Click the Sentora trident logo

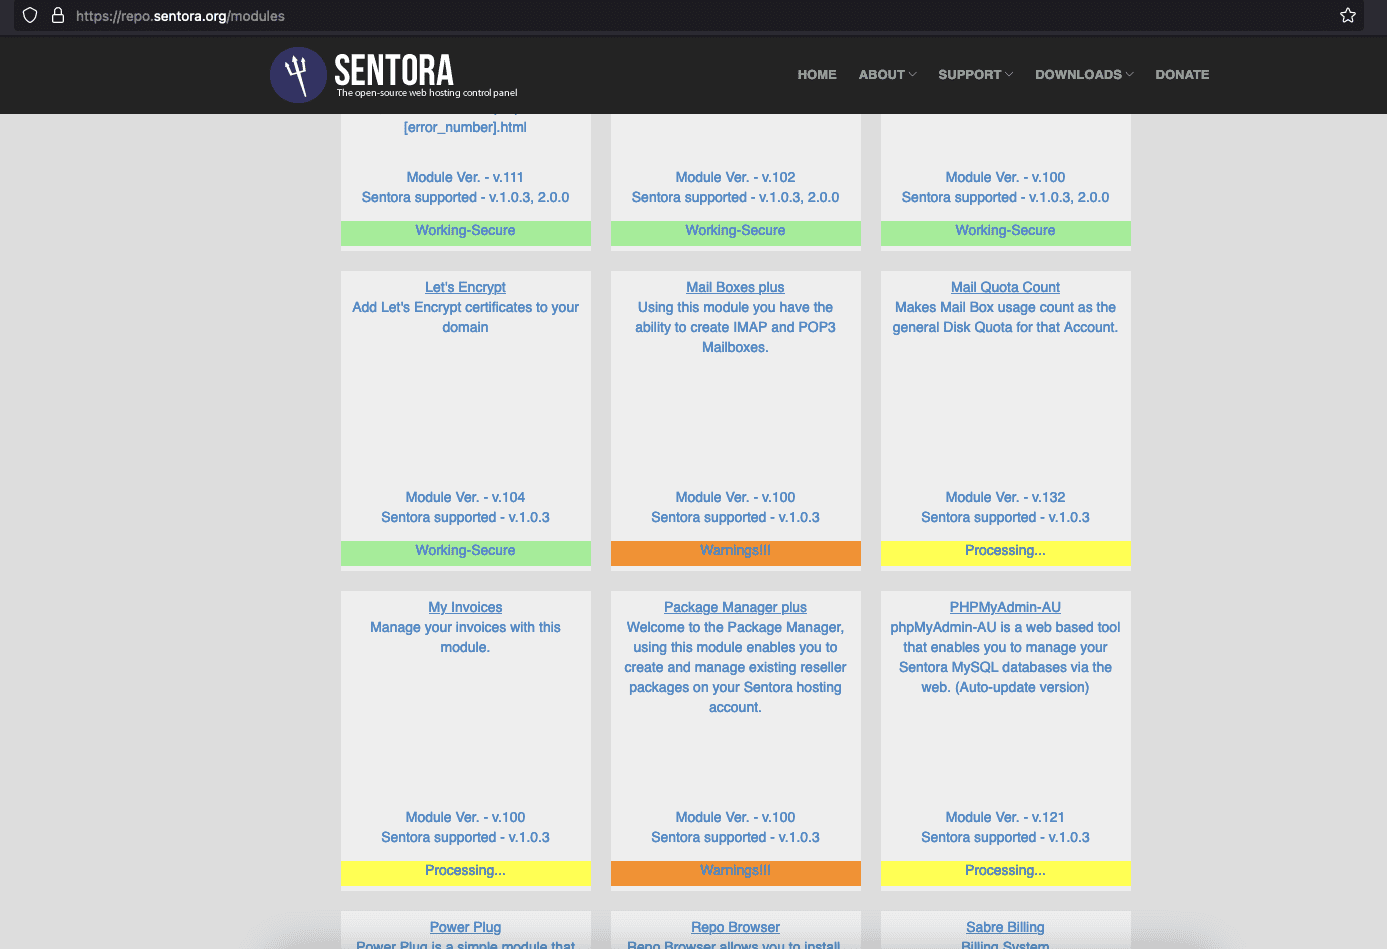298,75
